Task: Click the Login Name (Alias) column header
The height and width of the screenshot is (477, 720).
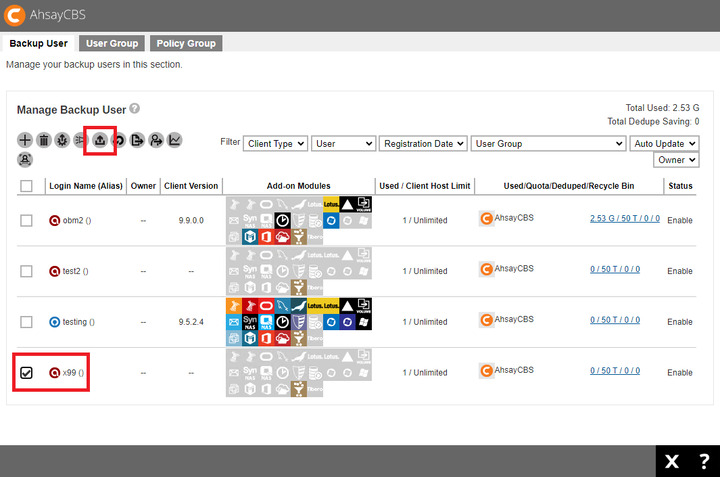Action: pos(85,186)
